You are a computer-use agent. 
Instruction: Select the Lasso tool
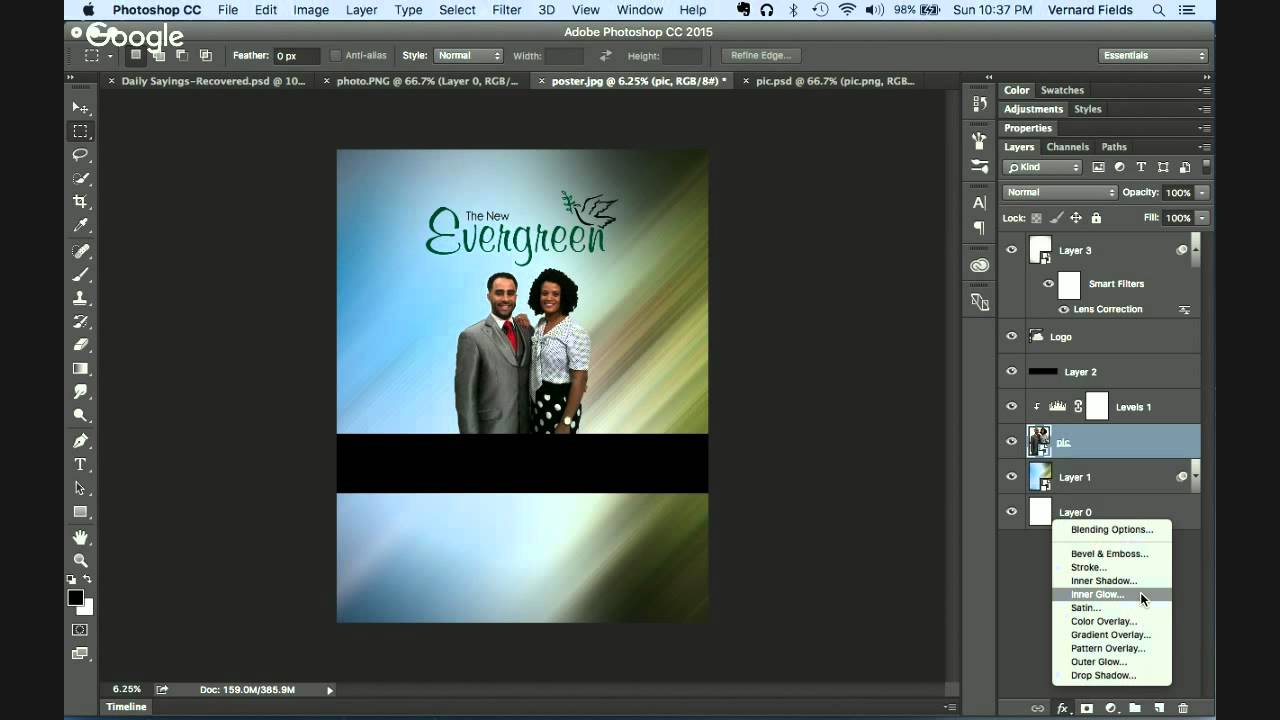tap(80, 155)
